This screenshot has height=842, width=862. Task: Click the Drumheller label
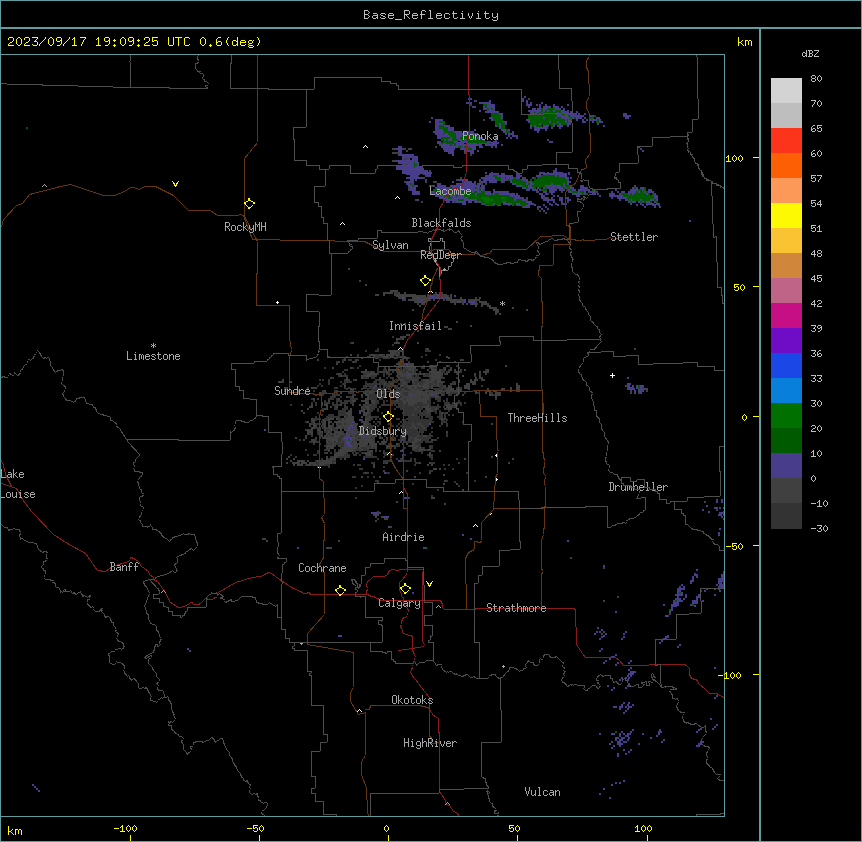click(x=638, y=487)
